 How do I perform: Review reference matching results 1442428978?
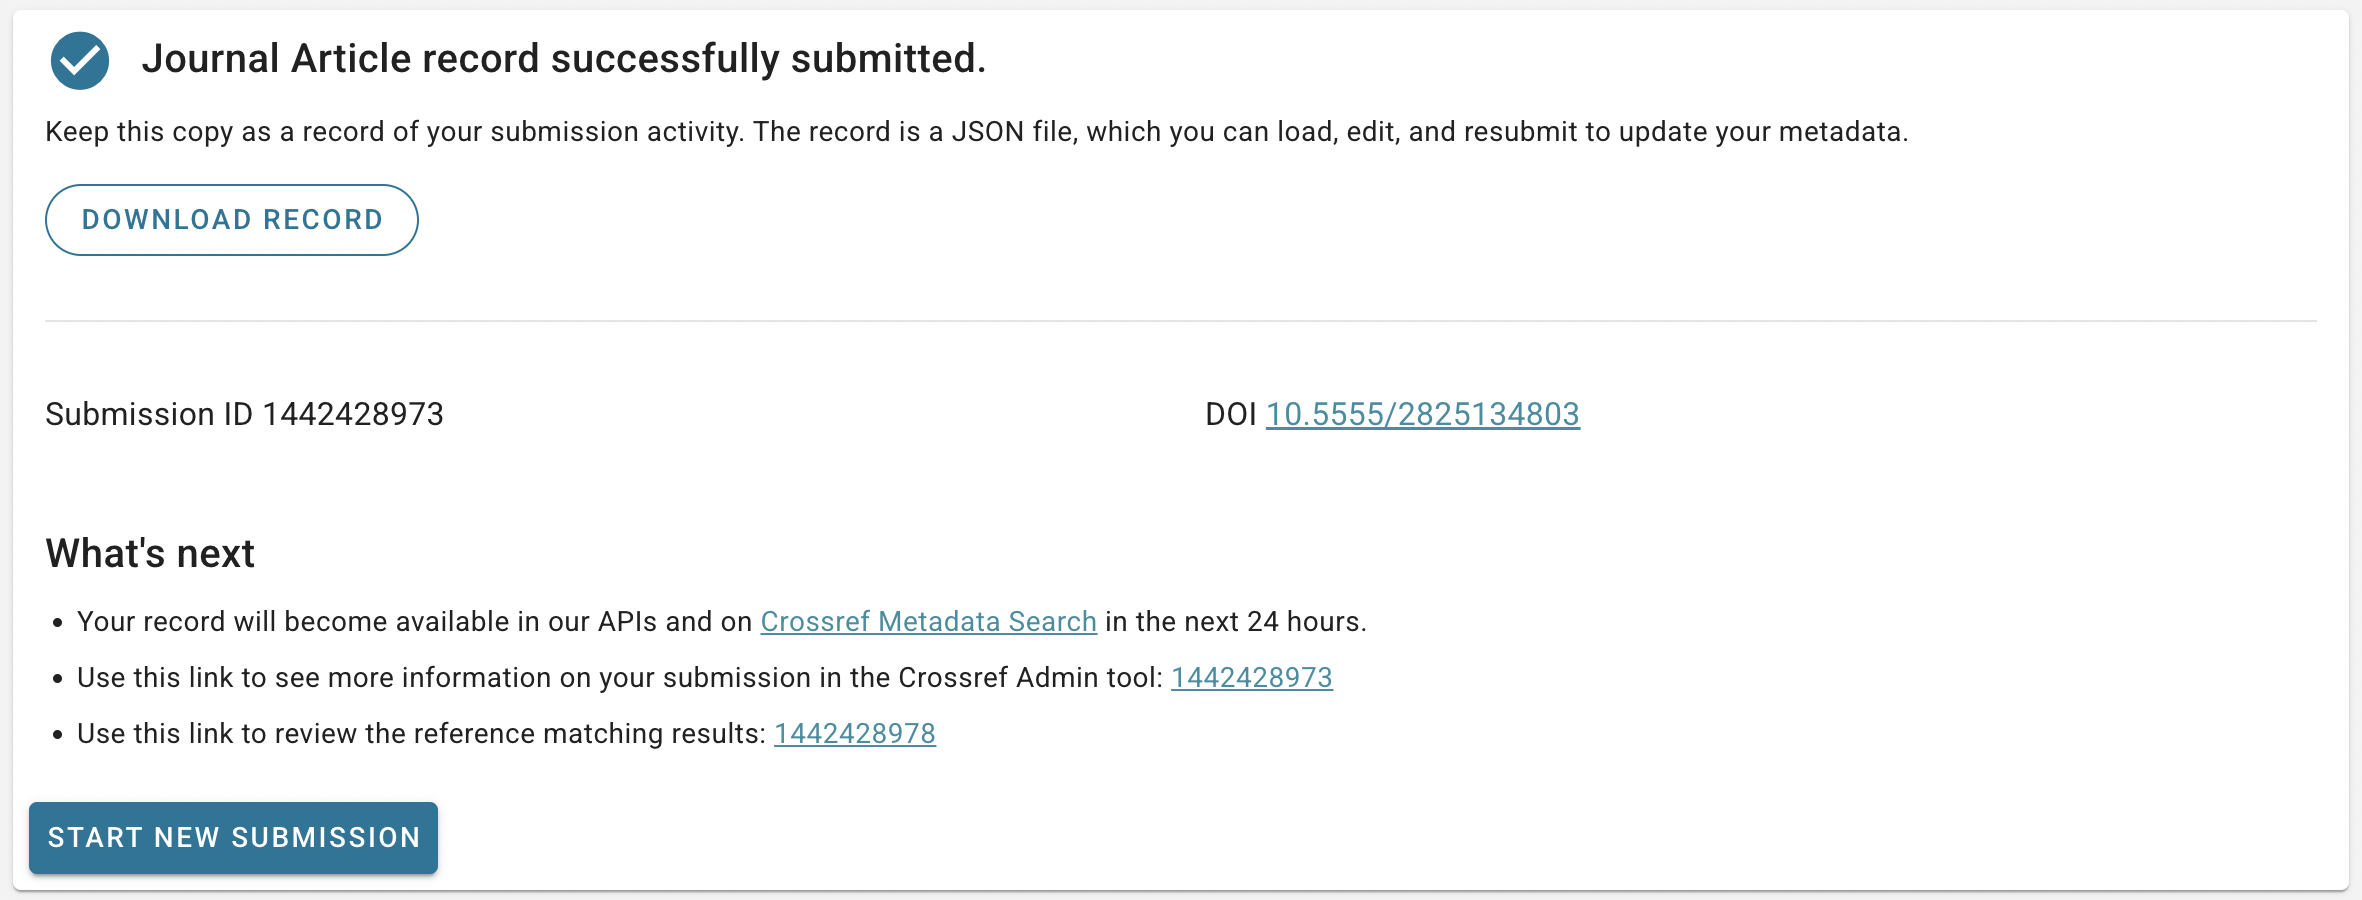click(x=854, y=733)
